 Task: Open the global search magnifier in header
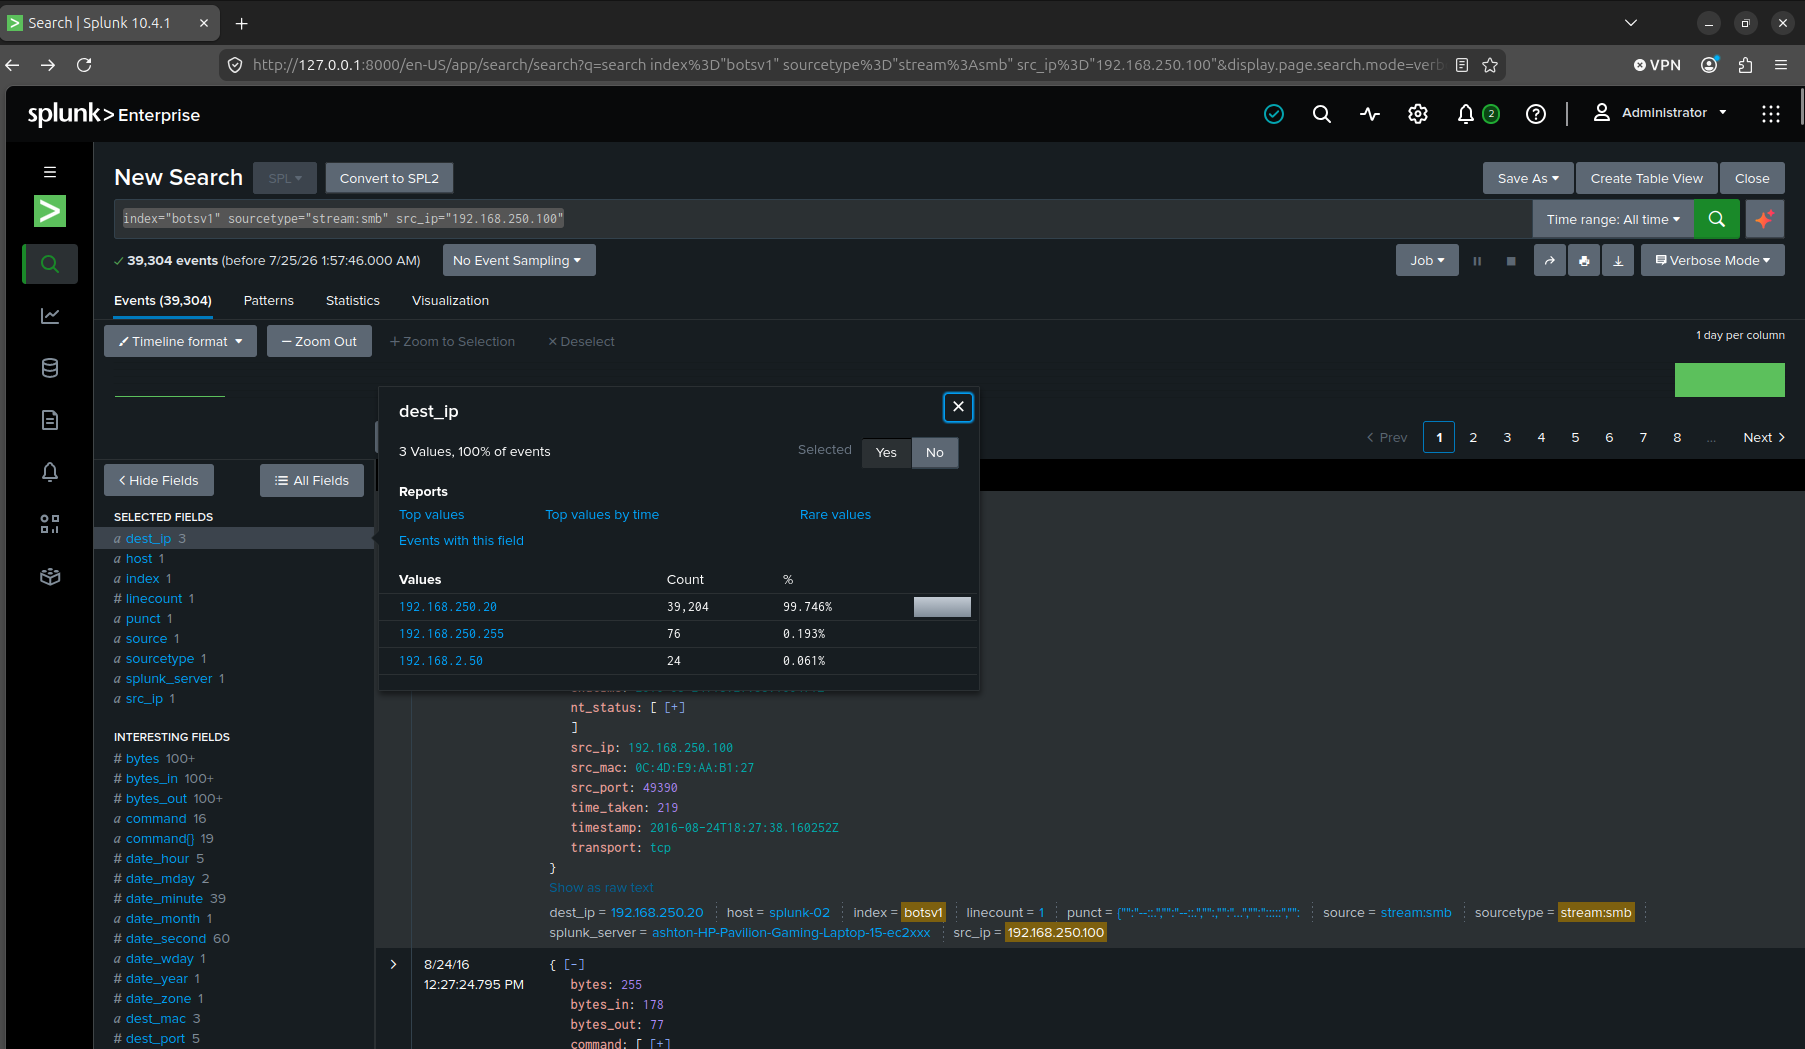point(1322,114)
